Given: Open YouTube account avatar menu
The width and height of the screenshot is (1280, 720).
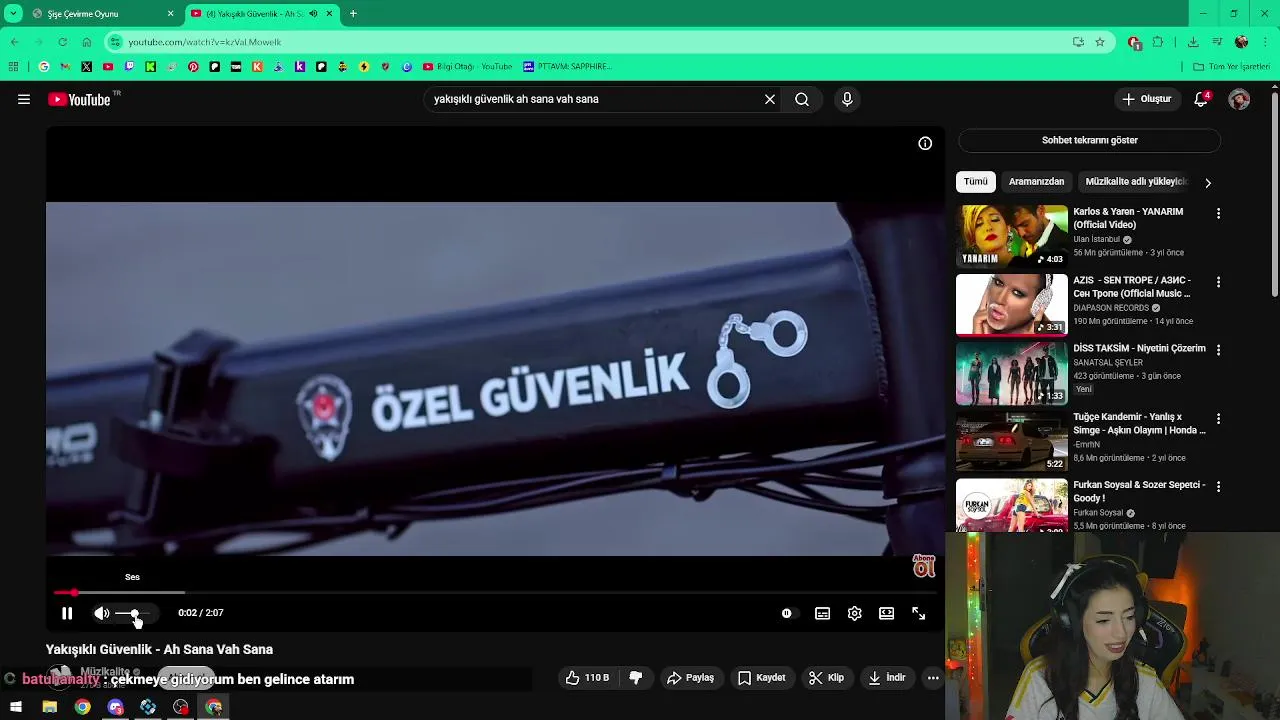Looking at the screenshot, I should coord(1239,99).
